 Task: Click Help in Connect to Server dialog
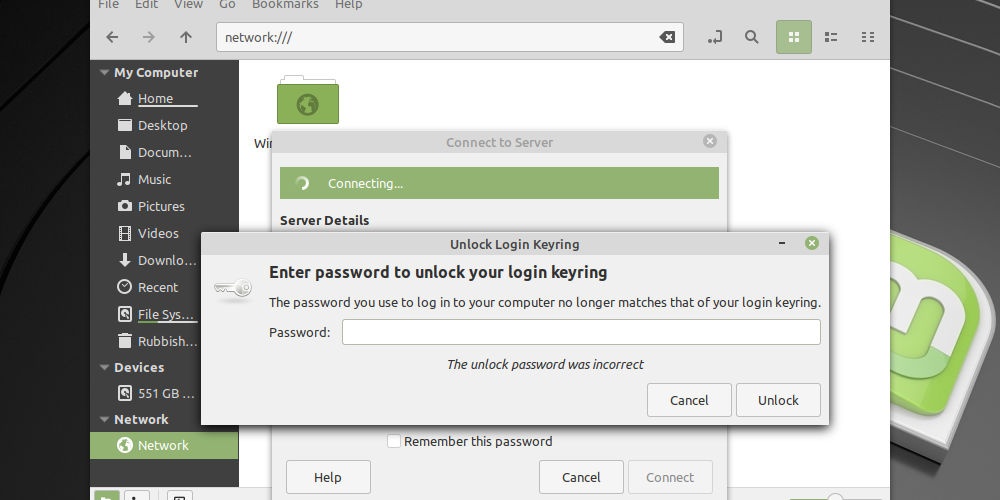[x=328, y=477]
